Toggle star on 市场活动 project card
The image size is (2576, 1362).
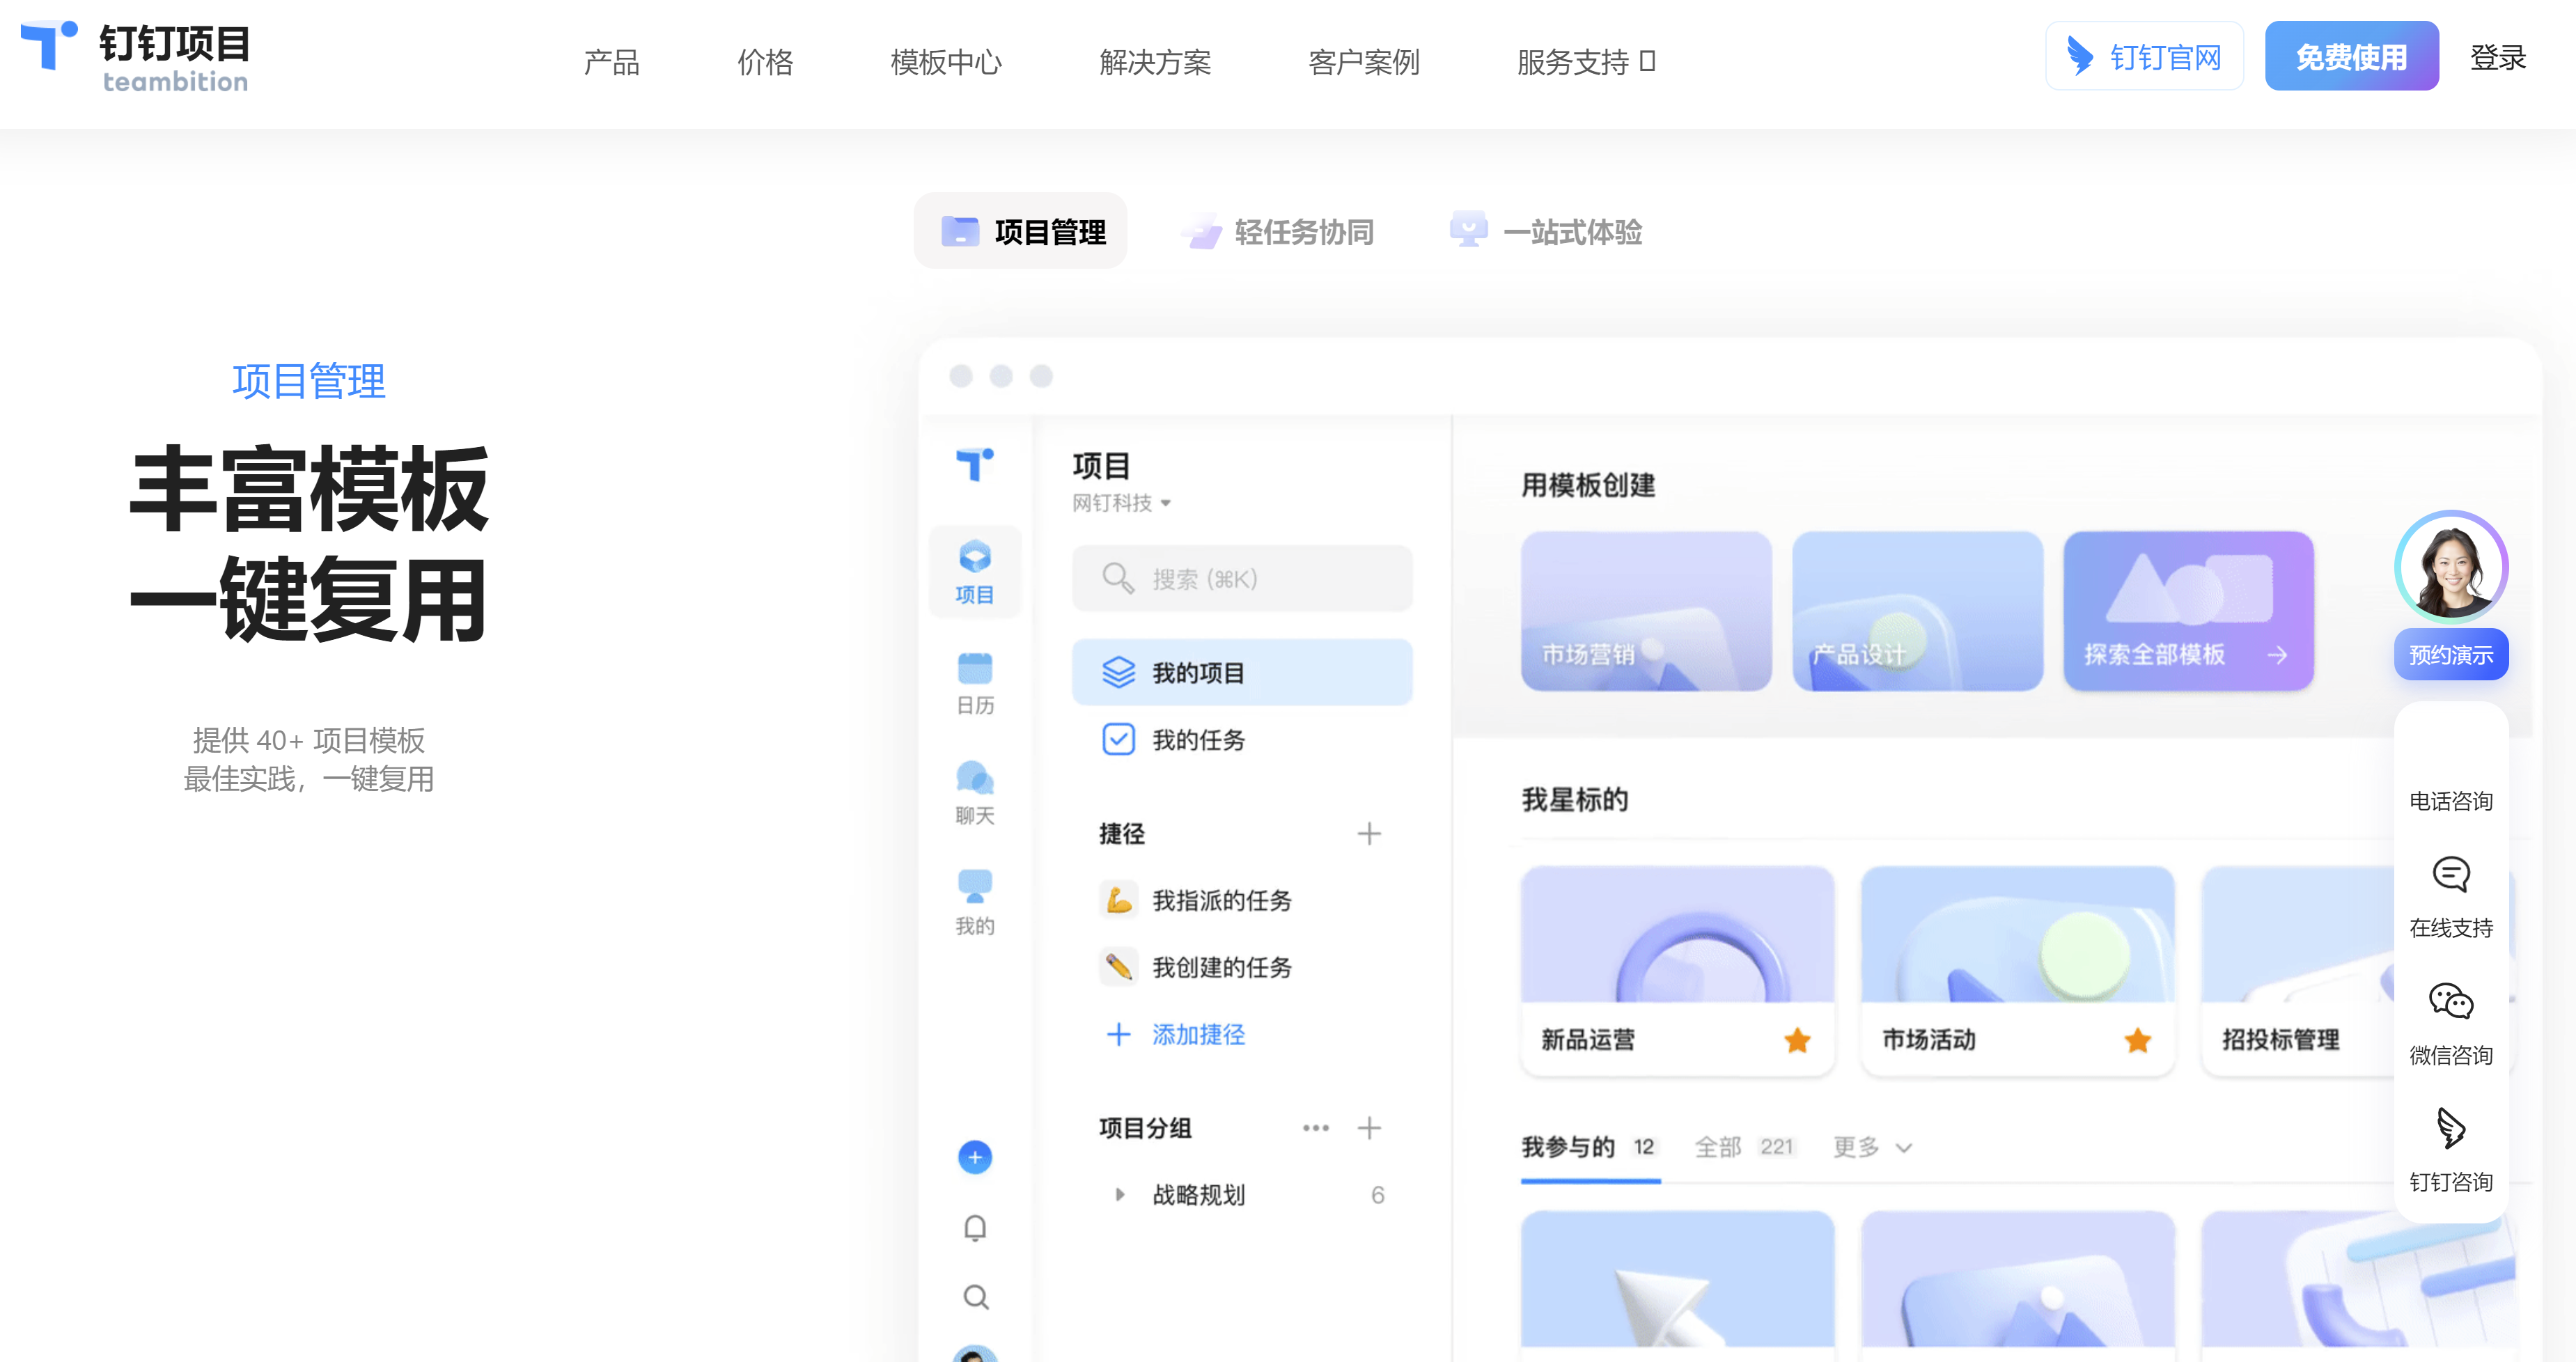coord(2137,1040)
